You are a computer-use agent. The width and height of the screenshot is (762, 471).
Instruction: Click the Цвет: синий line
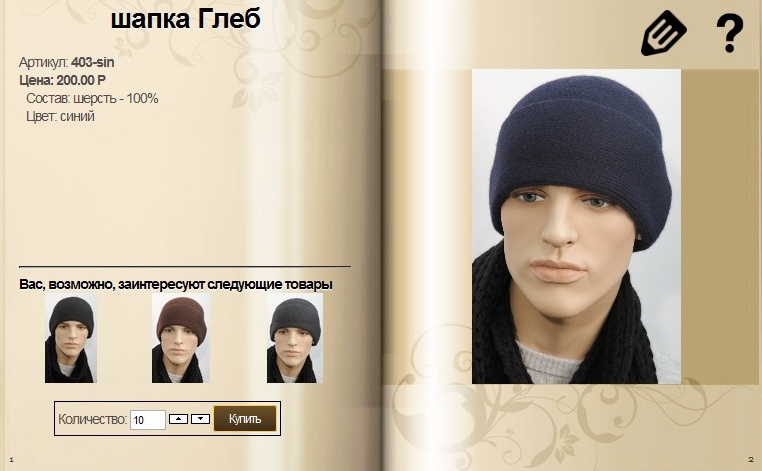60,116
